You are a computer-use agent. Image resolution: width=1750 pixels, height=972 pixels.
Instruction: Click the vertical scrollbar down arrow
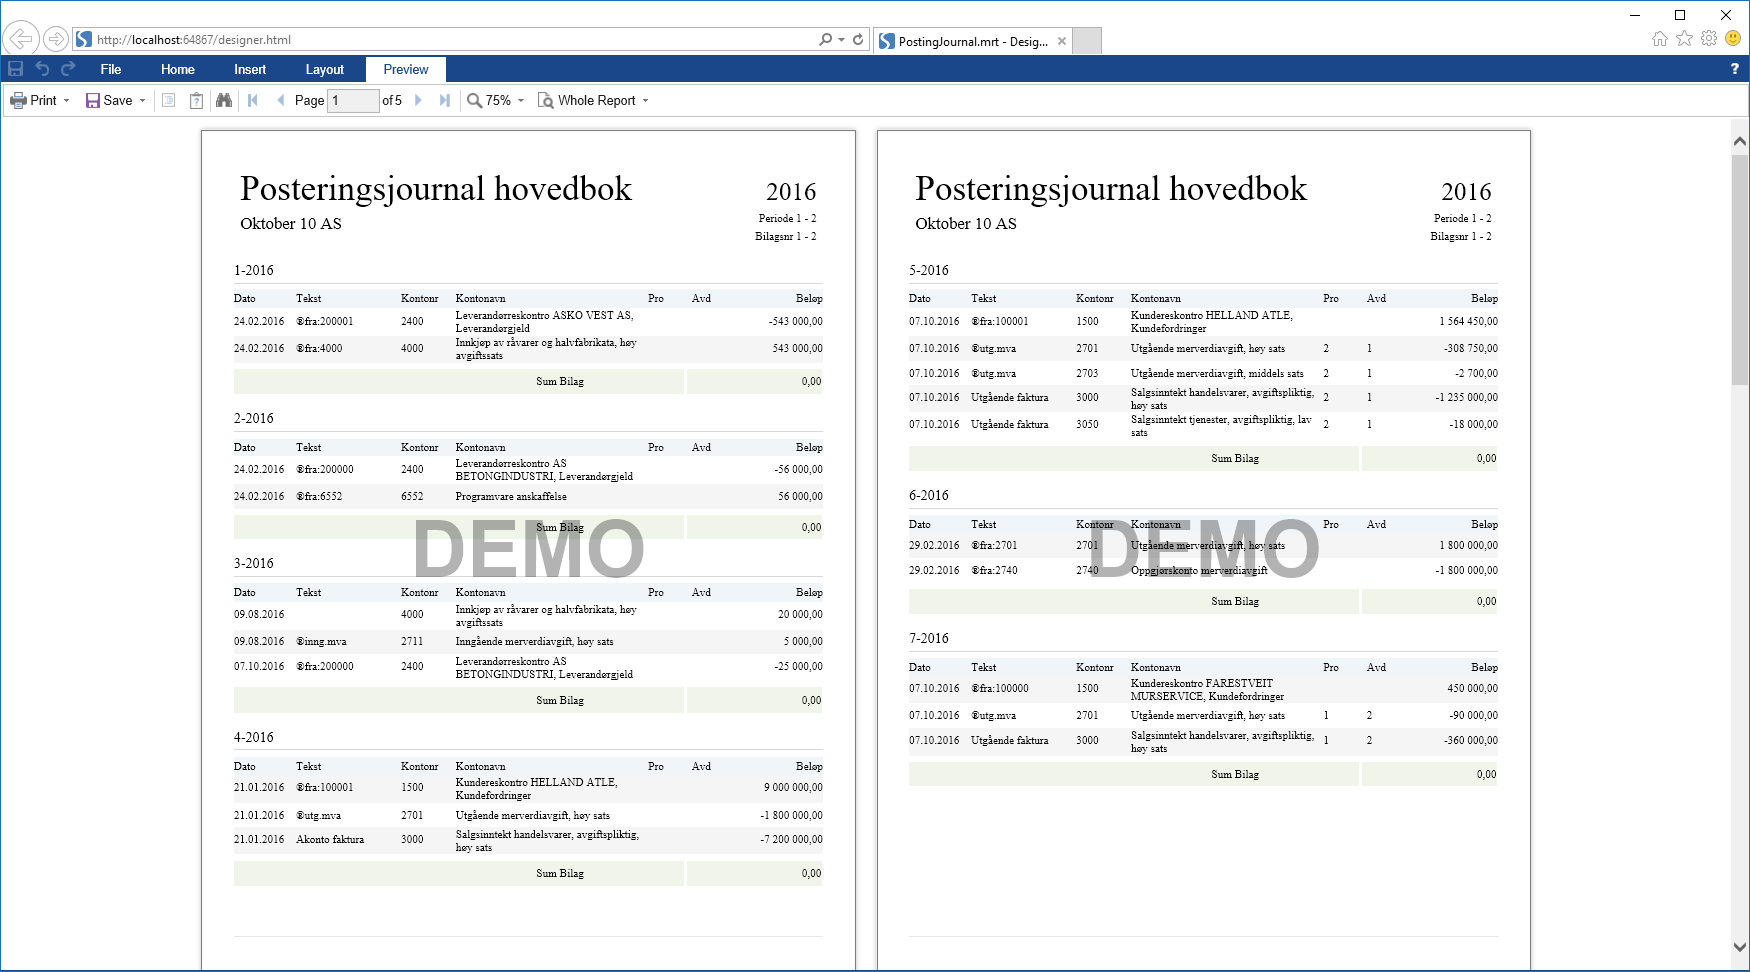click(x=1740, y=946)
